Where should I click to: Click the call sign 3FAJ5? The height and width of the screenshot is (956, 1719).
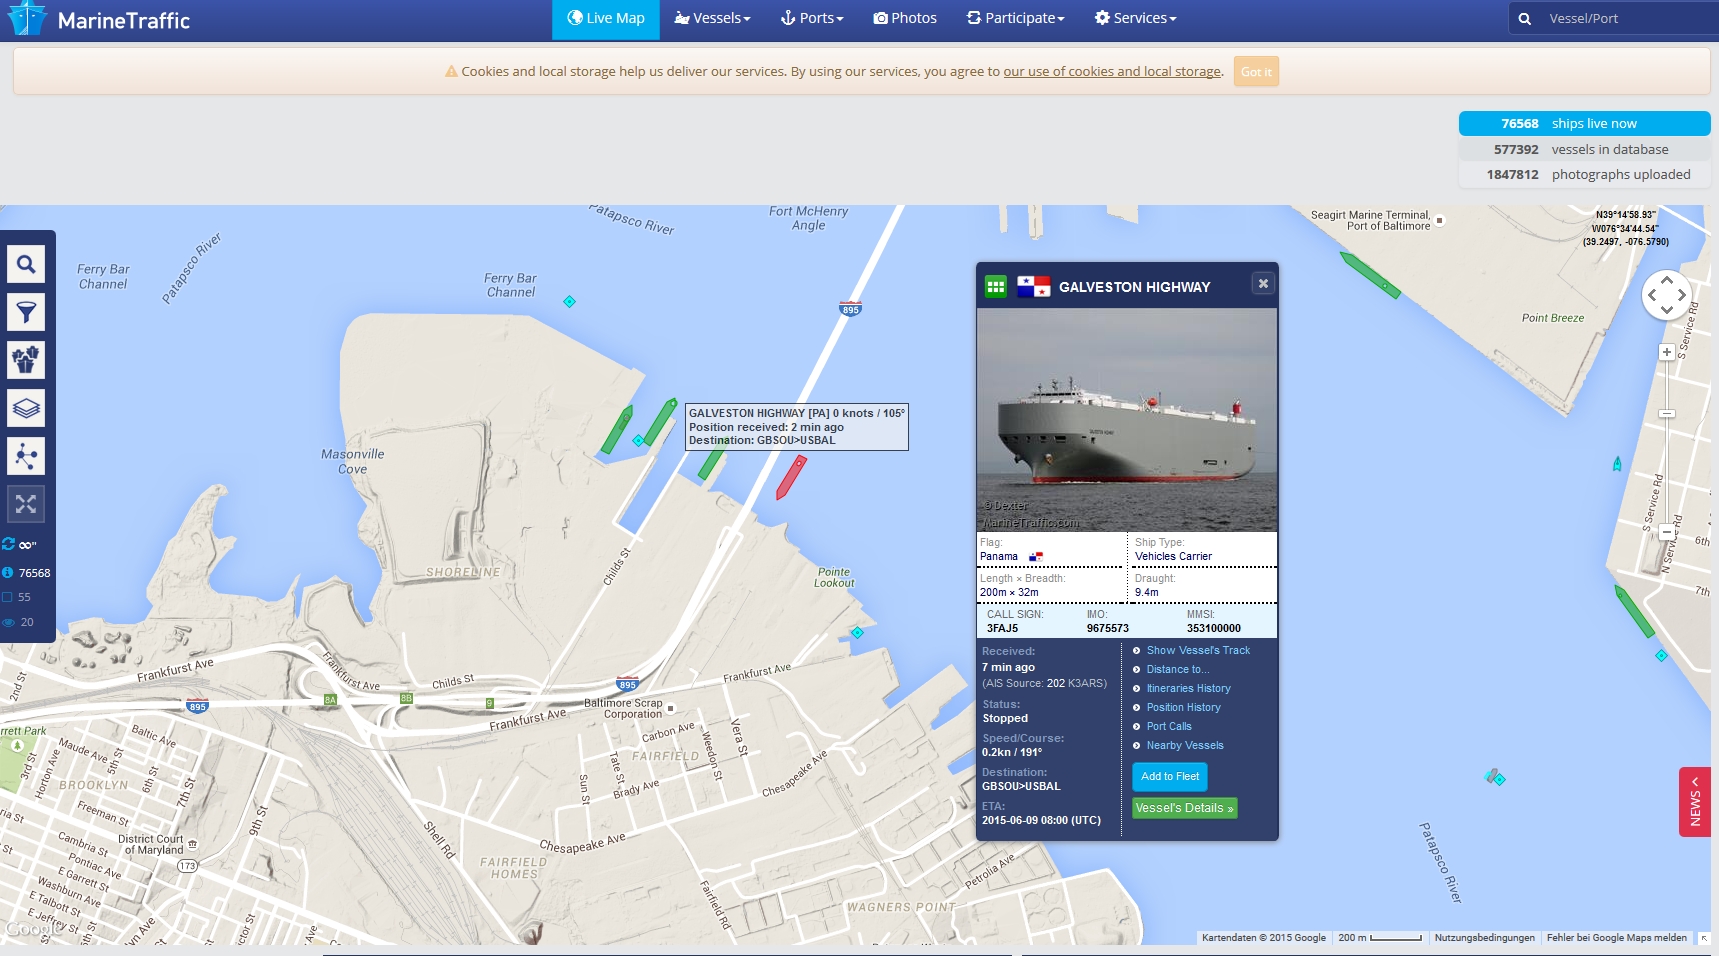click(x=1002, y=629)
